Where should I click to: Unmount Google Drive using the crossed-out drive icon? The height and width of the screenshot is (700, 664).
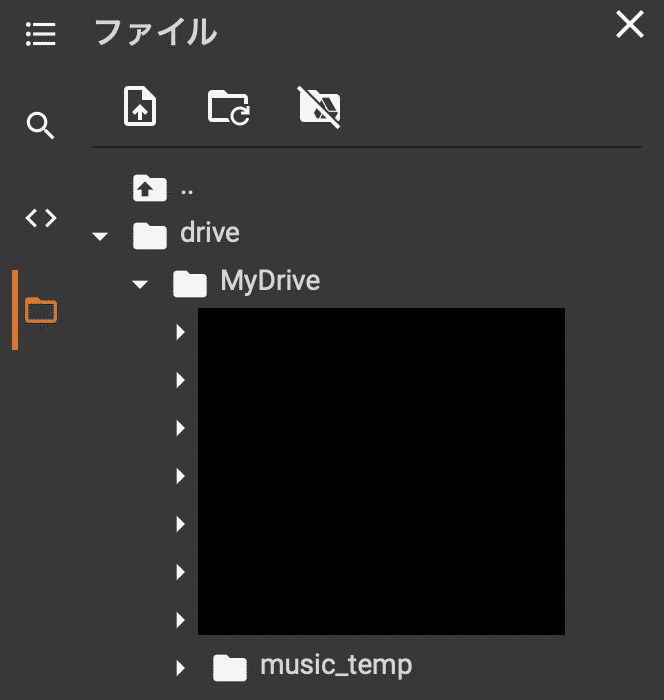pyautogui.click(x=320, y=105)
